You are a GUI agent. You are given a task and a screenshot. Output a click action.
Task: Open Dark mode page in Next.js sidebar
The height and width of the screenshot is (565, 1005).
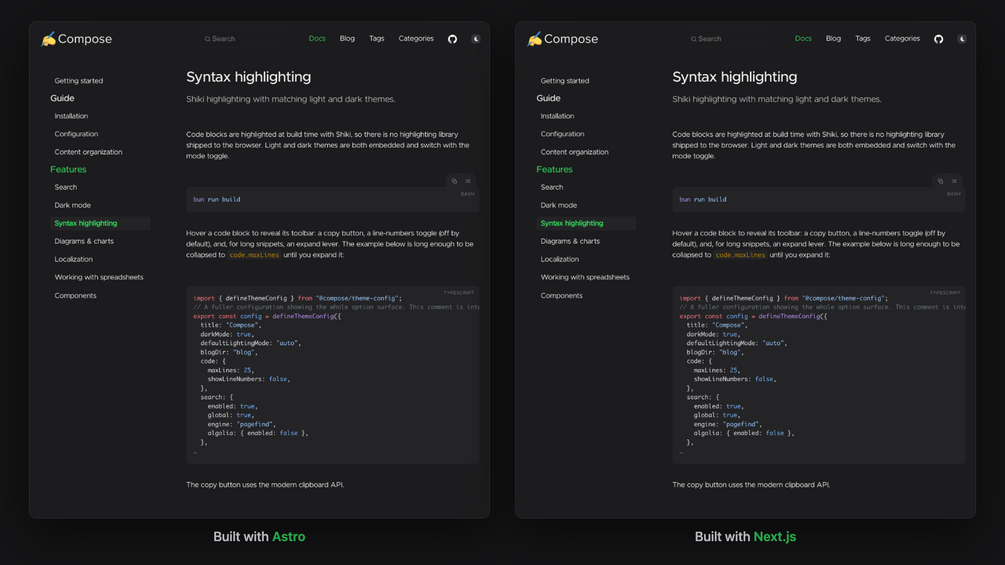pyautogui.click(x=558, y=205)
